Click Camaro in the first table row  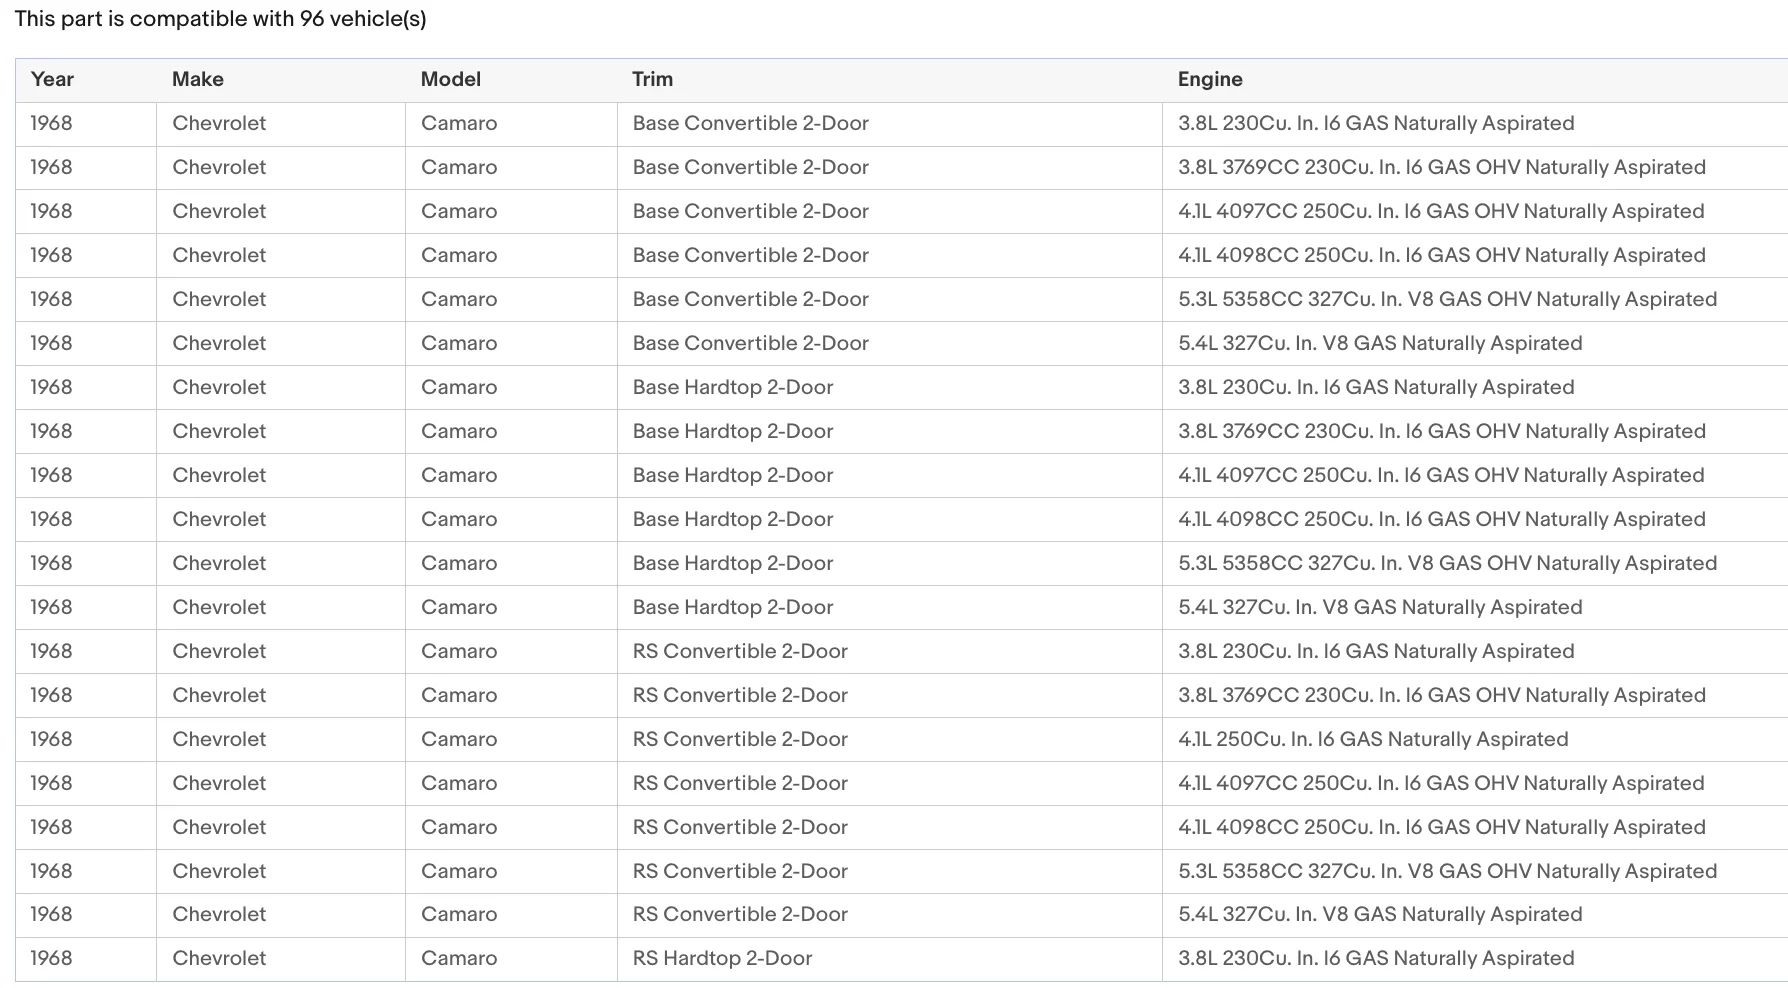coord(459,124)
